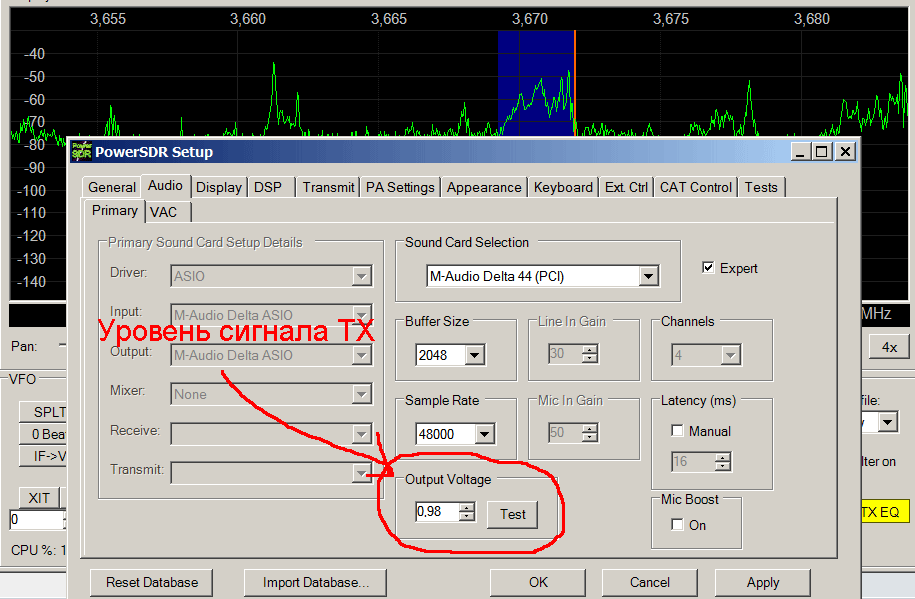Open the Sample Rate dropdown

(485, 434)
